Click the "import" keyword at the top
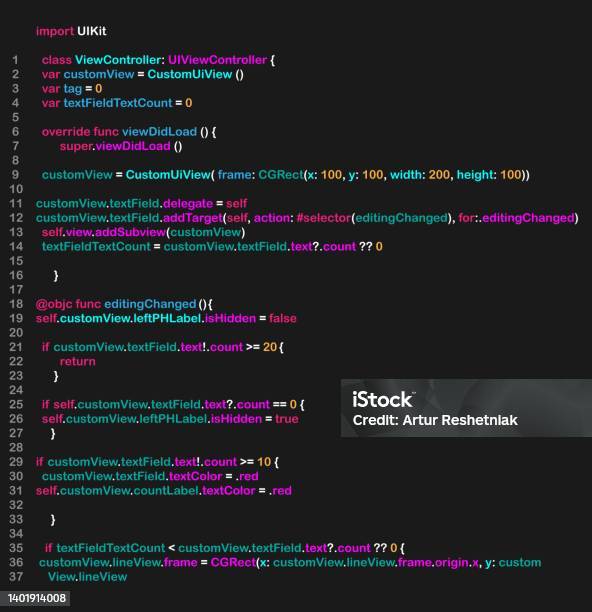The height and width of the screenshot is (612, 592). (x=55, y=31)
